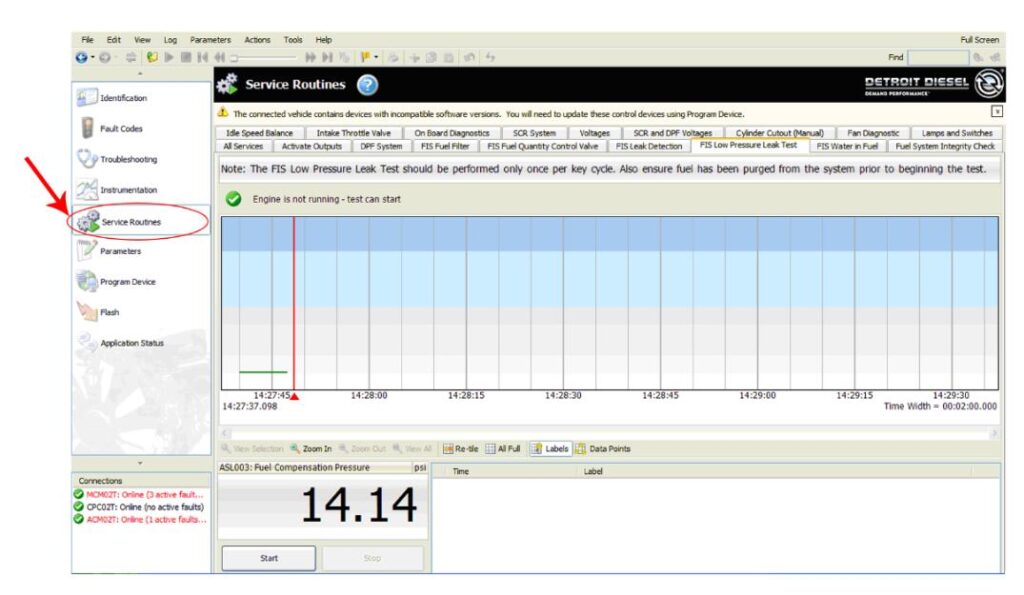Viewport: 1024px width, 595px height.
Task: Click the Find input field
Action: 938,57
